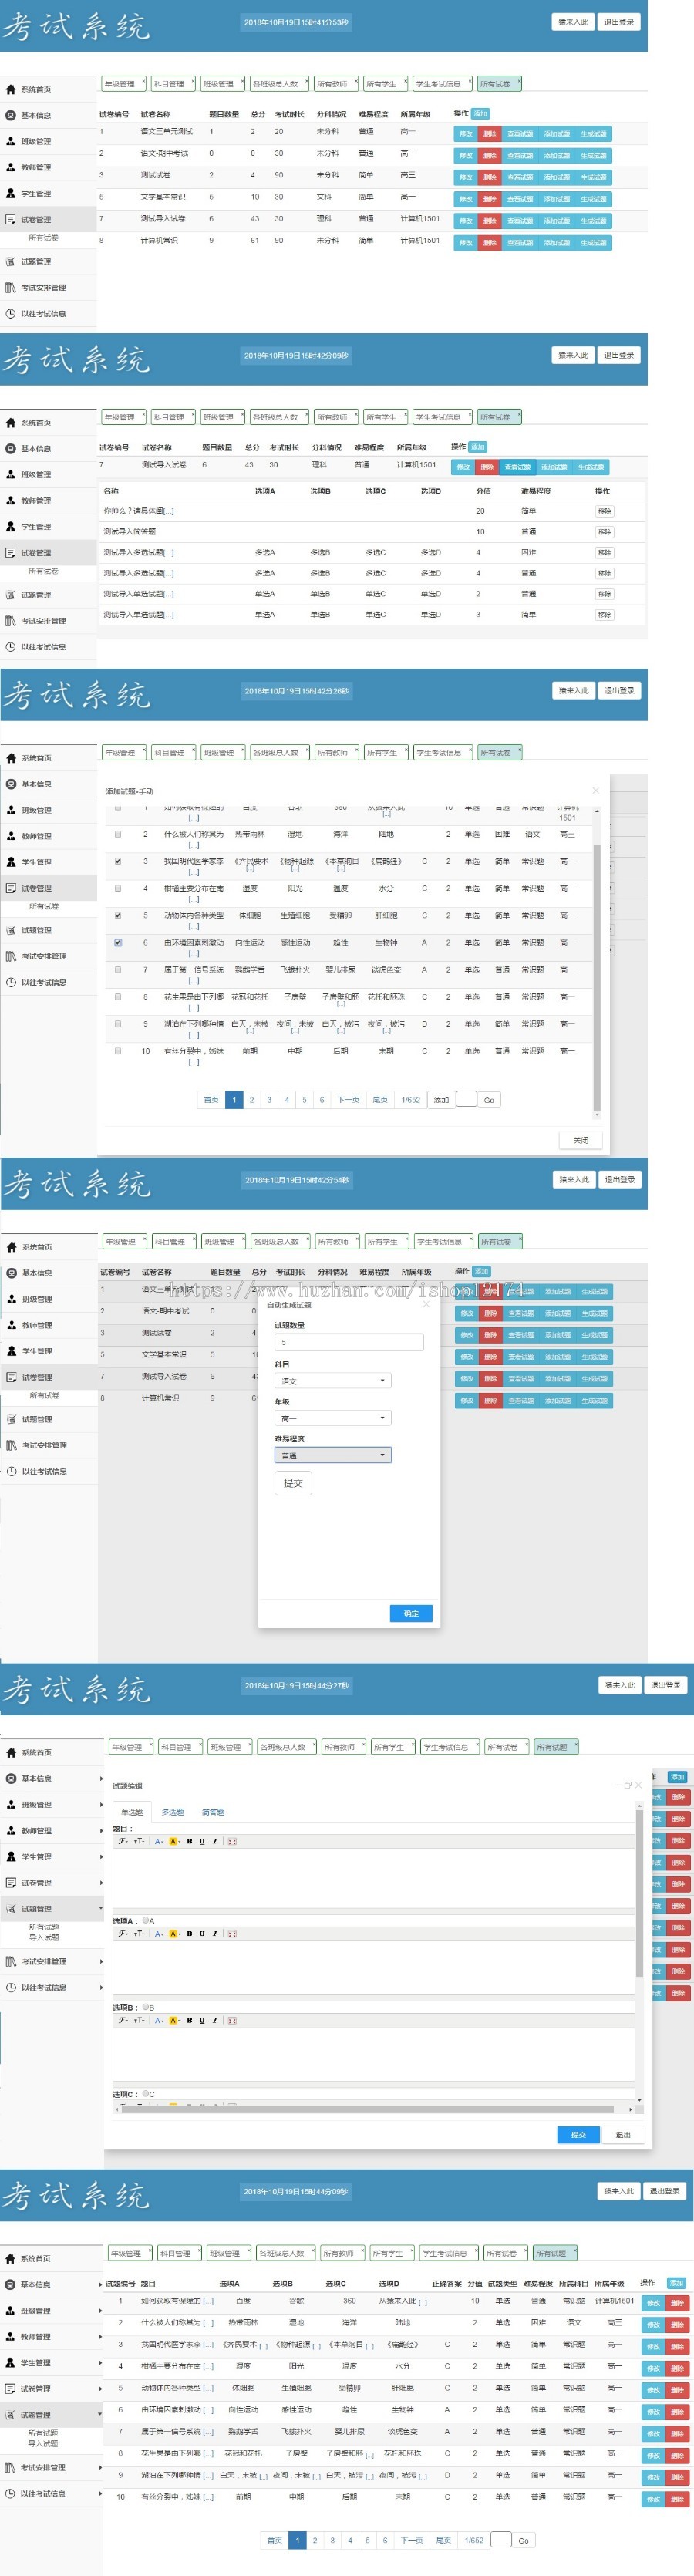Viewport: 694px width, 2576px height.
Task: Click 基本信息 sidebar icon on the 15:41:53 page
Action: click(11, 115)
